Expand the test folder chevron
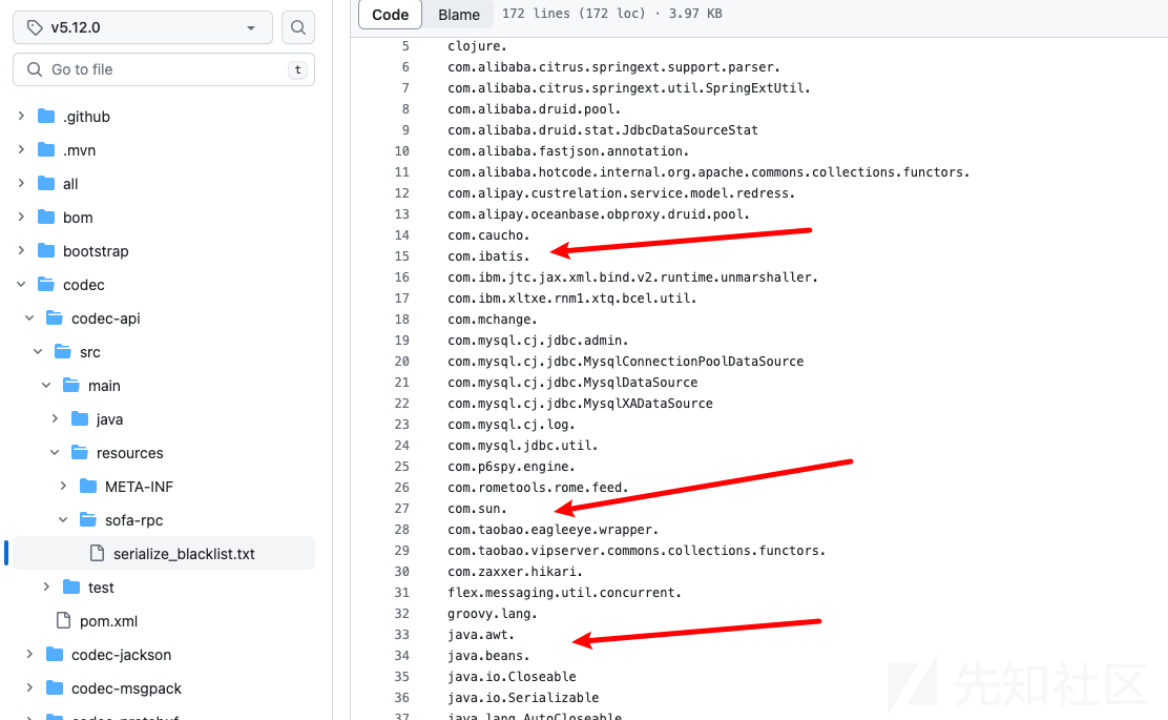 point(46,587)
